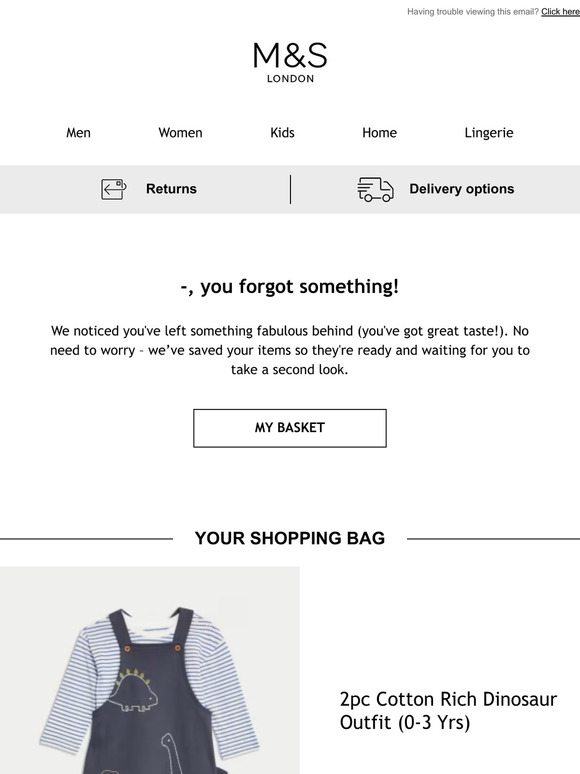Open the Home category

(x=380, y=133)
